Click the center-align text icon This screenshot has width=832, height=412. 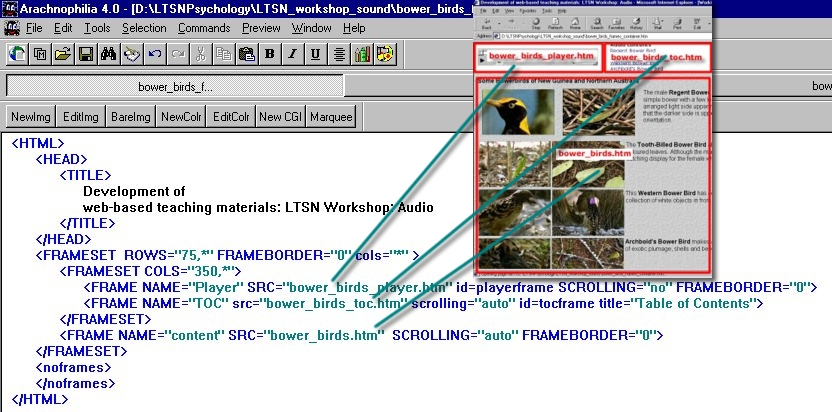tap(340, 53)
